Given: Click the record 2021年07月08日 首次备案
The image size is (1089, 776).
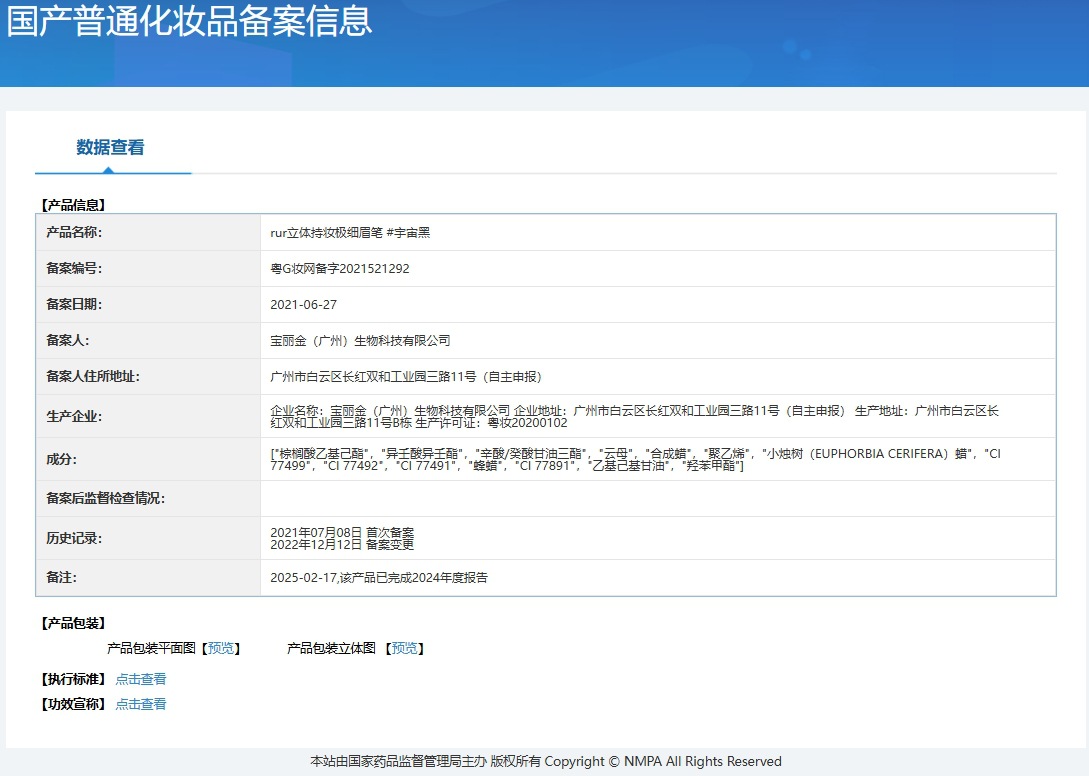Looking at the screenshot, I should coord(342,533).
